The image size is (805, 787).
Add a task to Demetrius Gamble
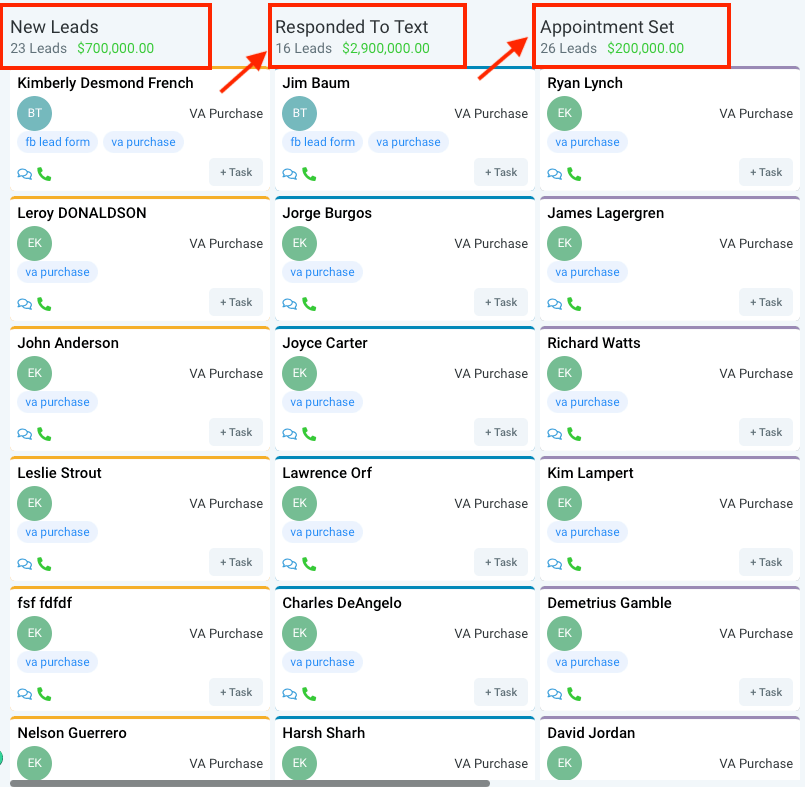click(766, 692)
